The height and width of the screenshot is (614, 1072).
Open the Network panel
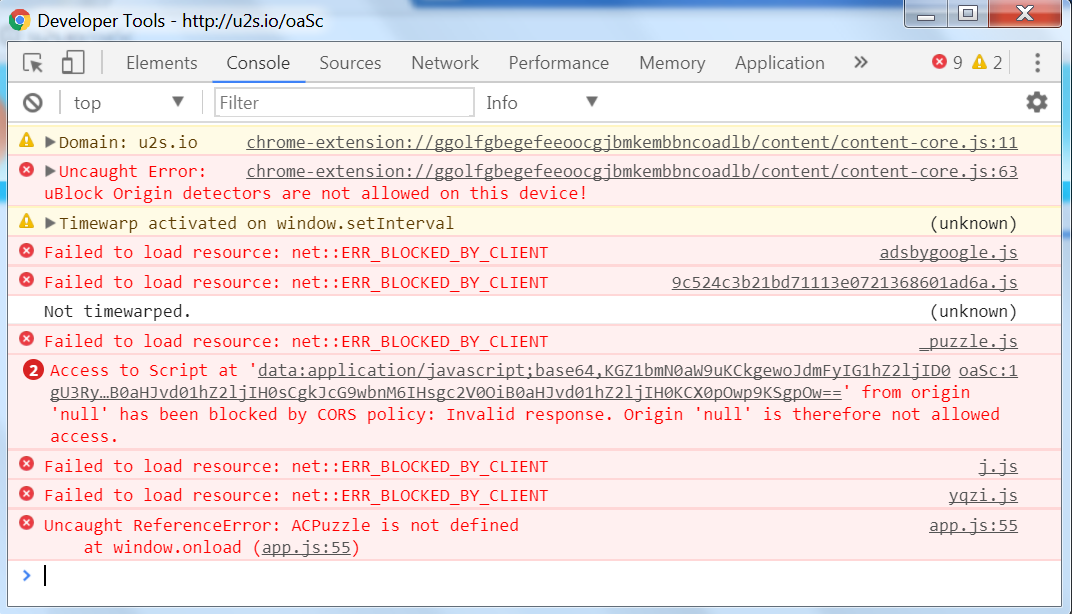click(x=444, y=62)
